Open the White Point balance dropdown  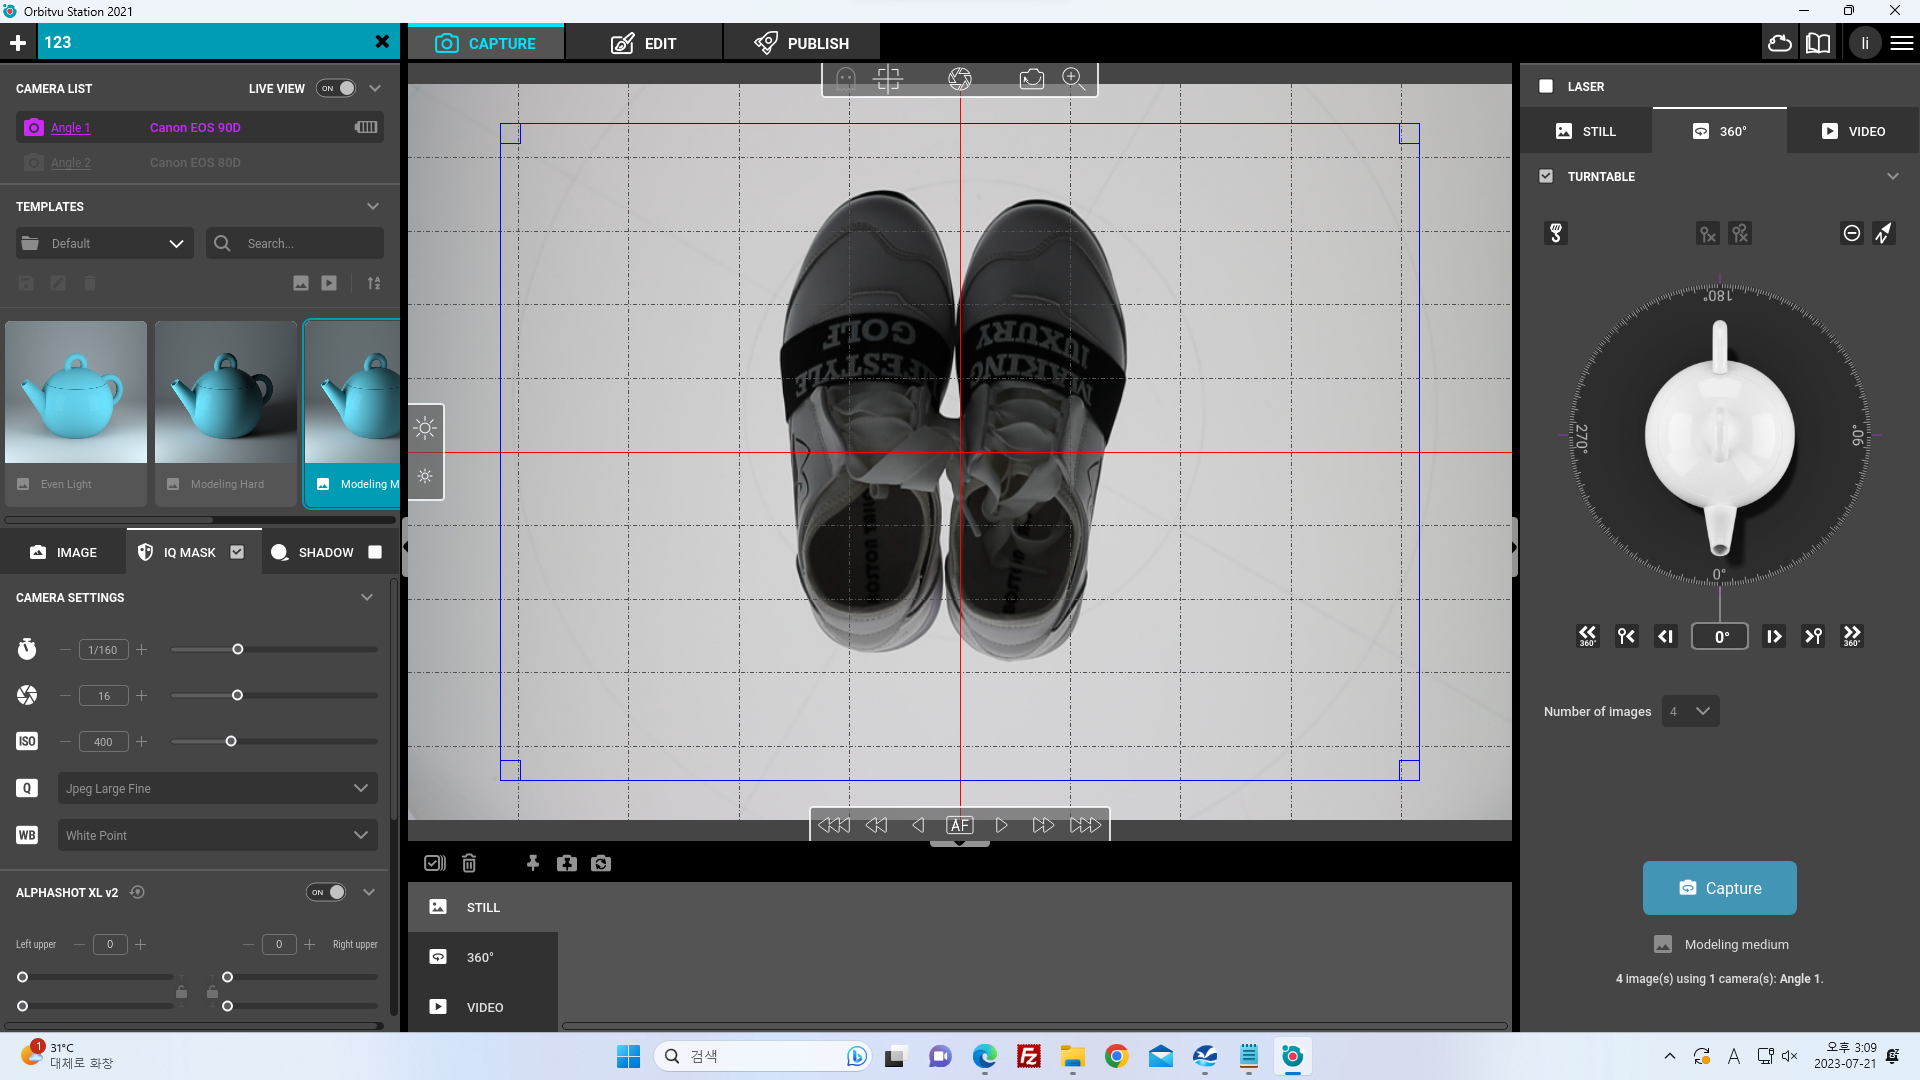click(218, 835)
